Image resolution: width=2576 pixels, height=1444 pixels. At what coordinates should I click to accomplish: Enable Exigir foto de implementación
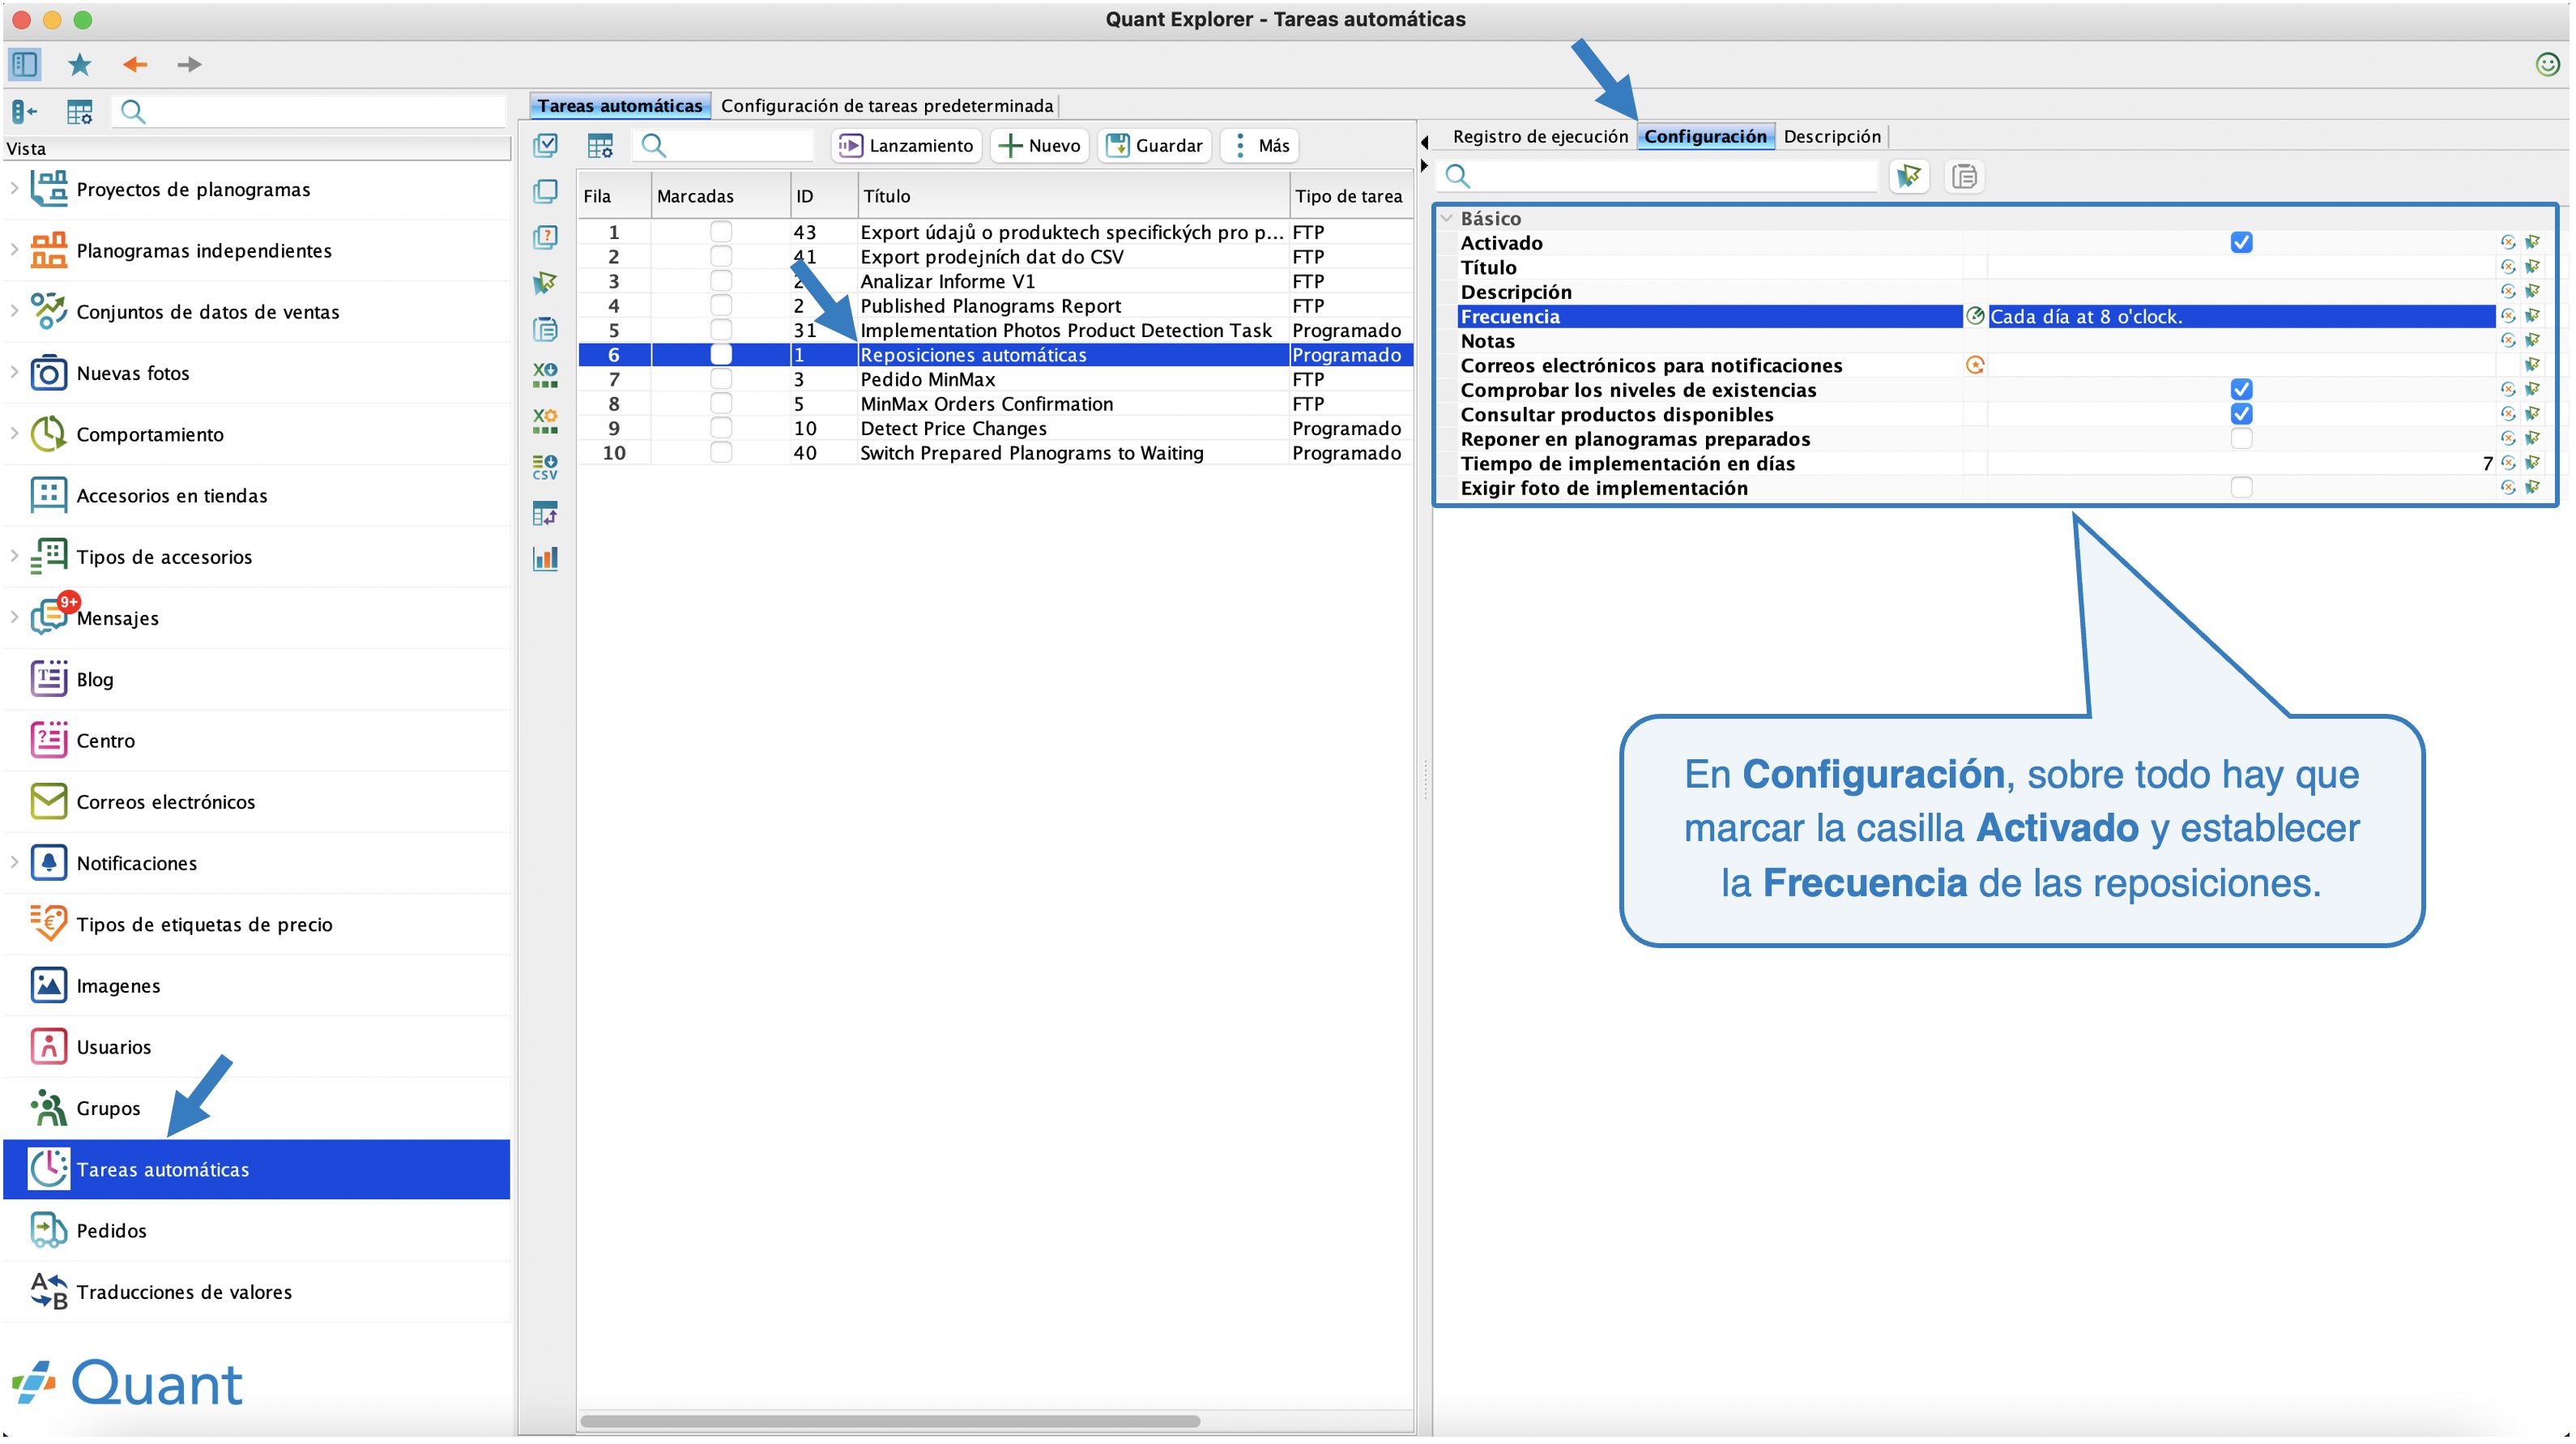pyautogui.click(x=2241, y=488)
